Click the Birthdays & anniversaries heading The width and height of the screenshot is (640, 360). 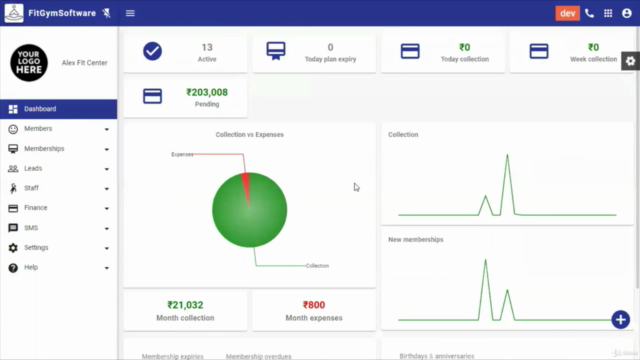(x=437, y=356)
